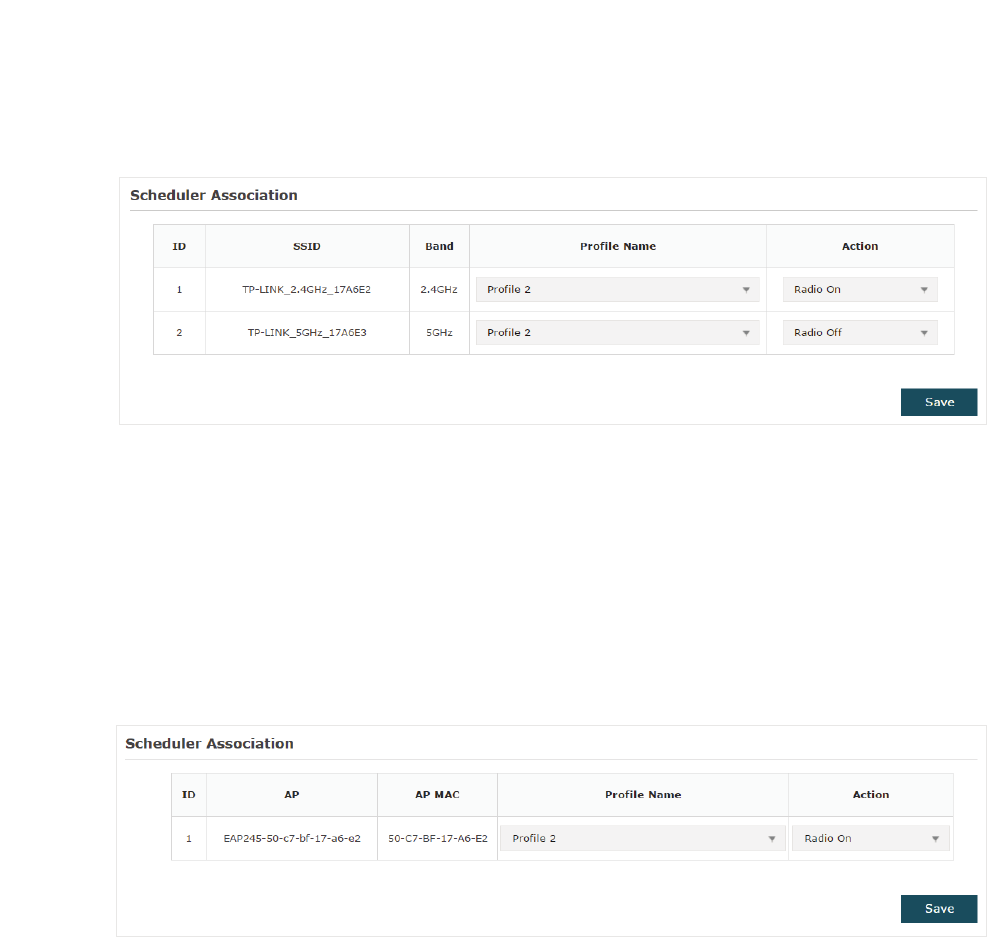Select the SSID column header
Screen dimensions: 987x937
click(307, 246)
